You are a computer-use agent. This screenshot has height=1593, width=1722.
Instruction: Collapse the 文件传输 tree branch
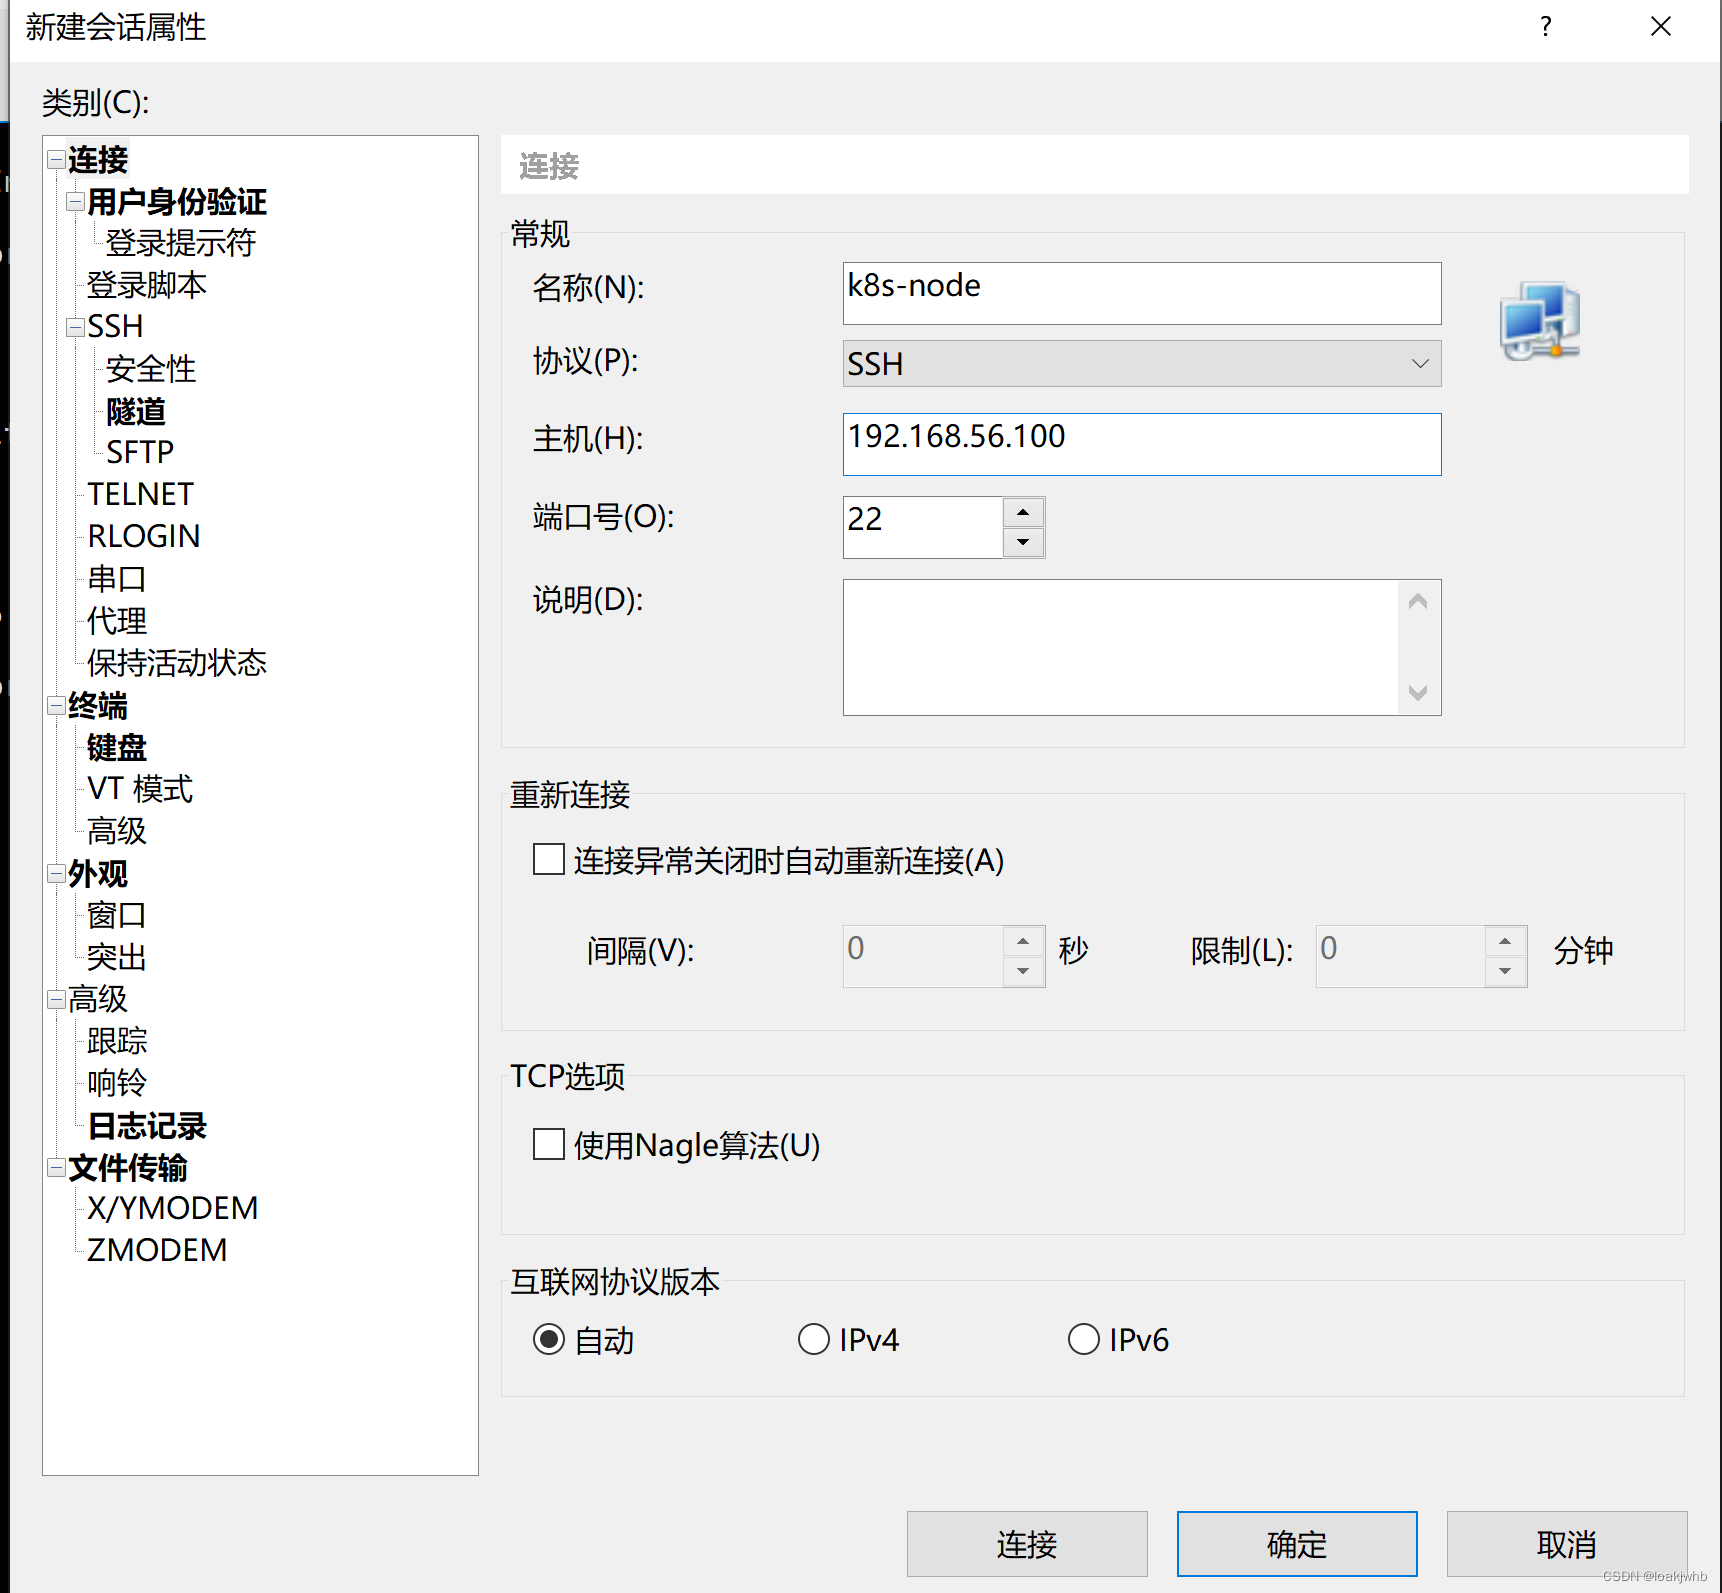point(57,1167)
